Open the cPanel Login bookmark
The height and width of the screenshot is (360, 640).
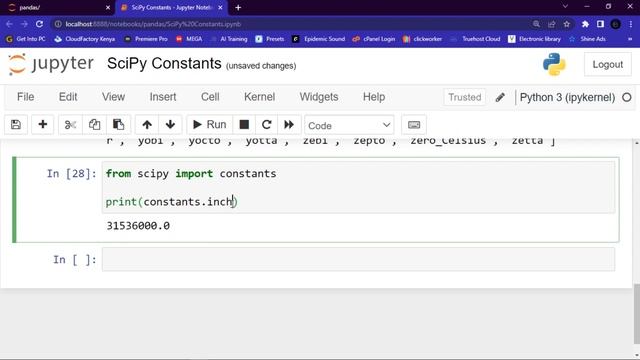coord(374,39)
